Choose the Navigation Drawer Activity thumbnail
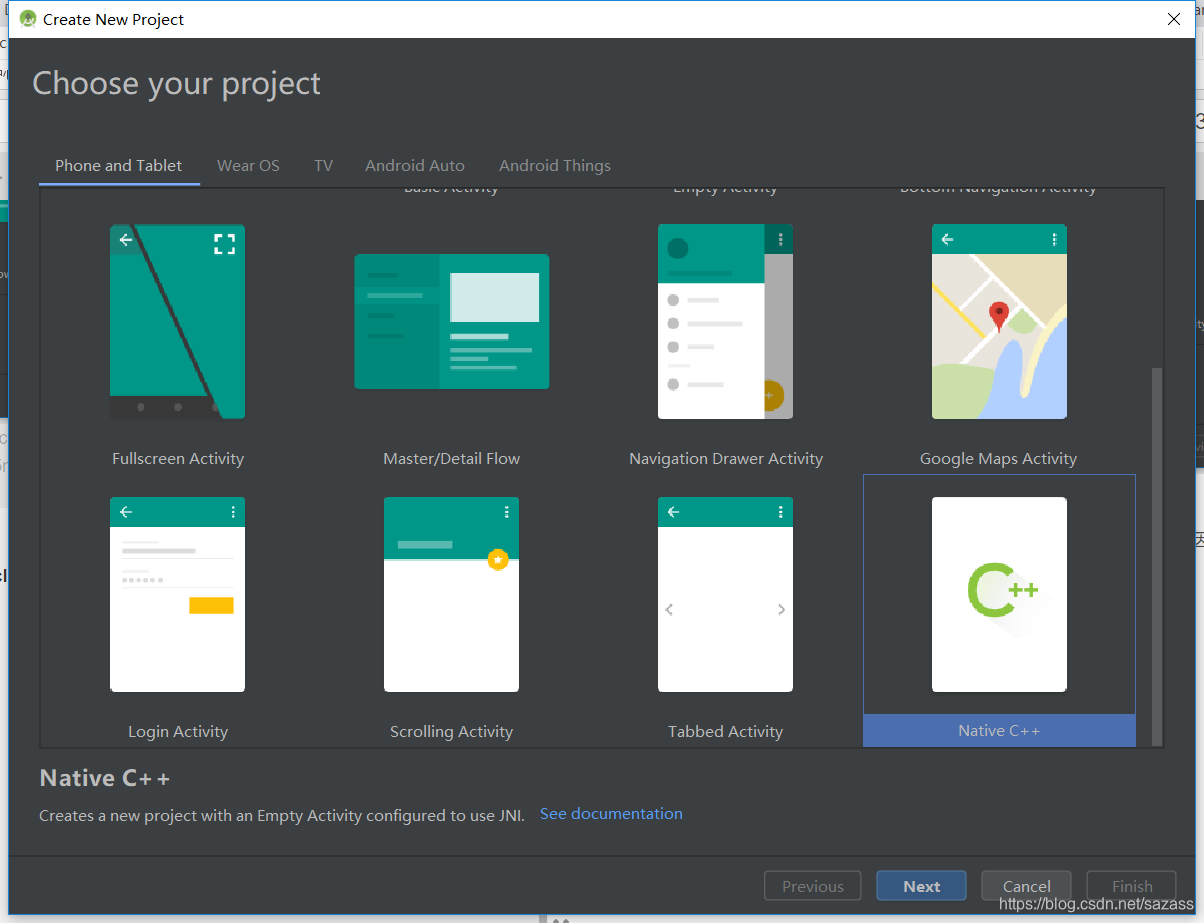This screenshot has width=1204, height=923. pyautogui.click(x=725, y=321)
